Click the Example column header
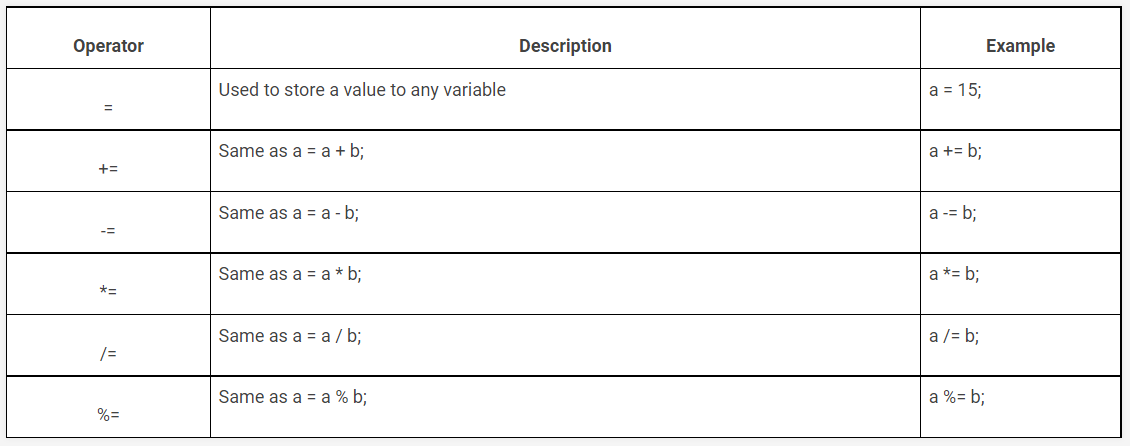Viewport: 1130px width, 446px height. [x=1020, y=46]
